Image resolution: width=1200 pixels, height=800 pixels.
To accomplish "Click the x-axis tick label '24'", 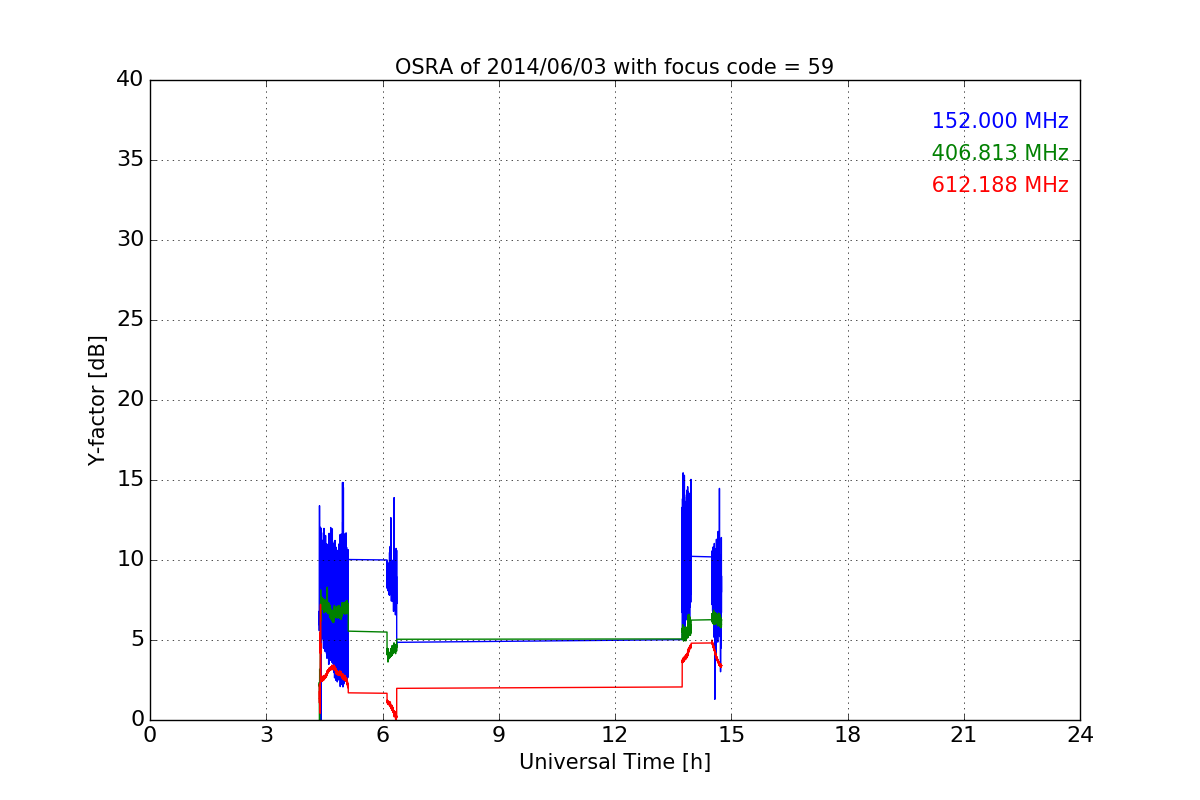I will (x=1080, y=735).
